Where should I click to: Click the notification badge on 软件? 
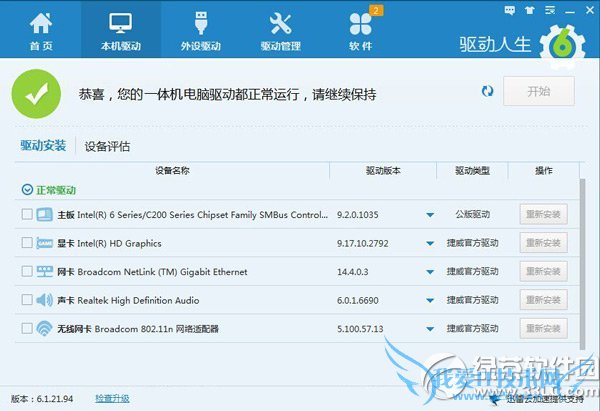(x=376, y=10)
